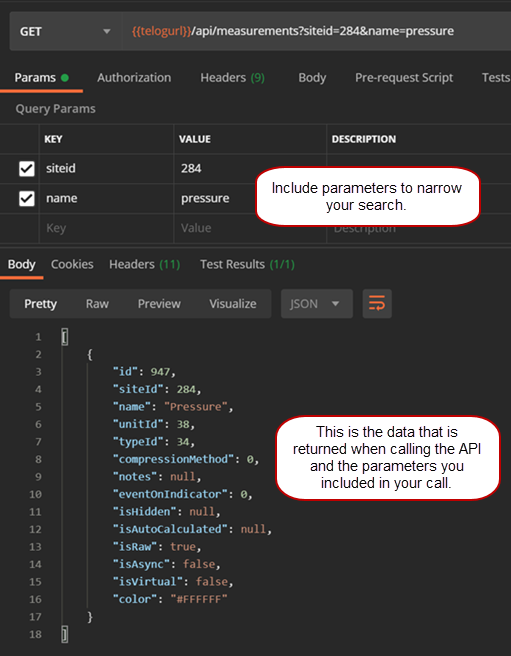Uncheck the name parameter checkbox
The image size is (511, 656).
pos(26,198)
